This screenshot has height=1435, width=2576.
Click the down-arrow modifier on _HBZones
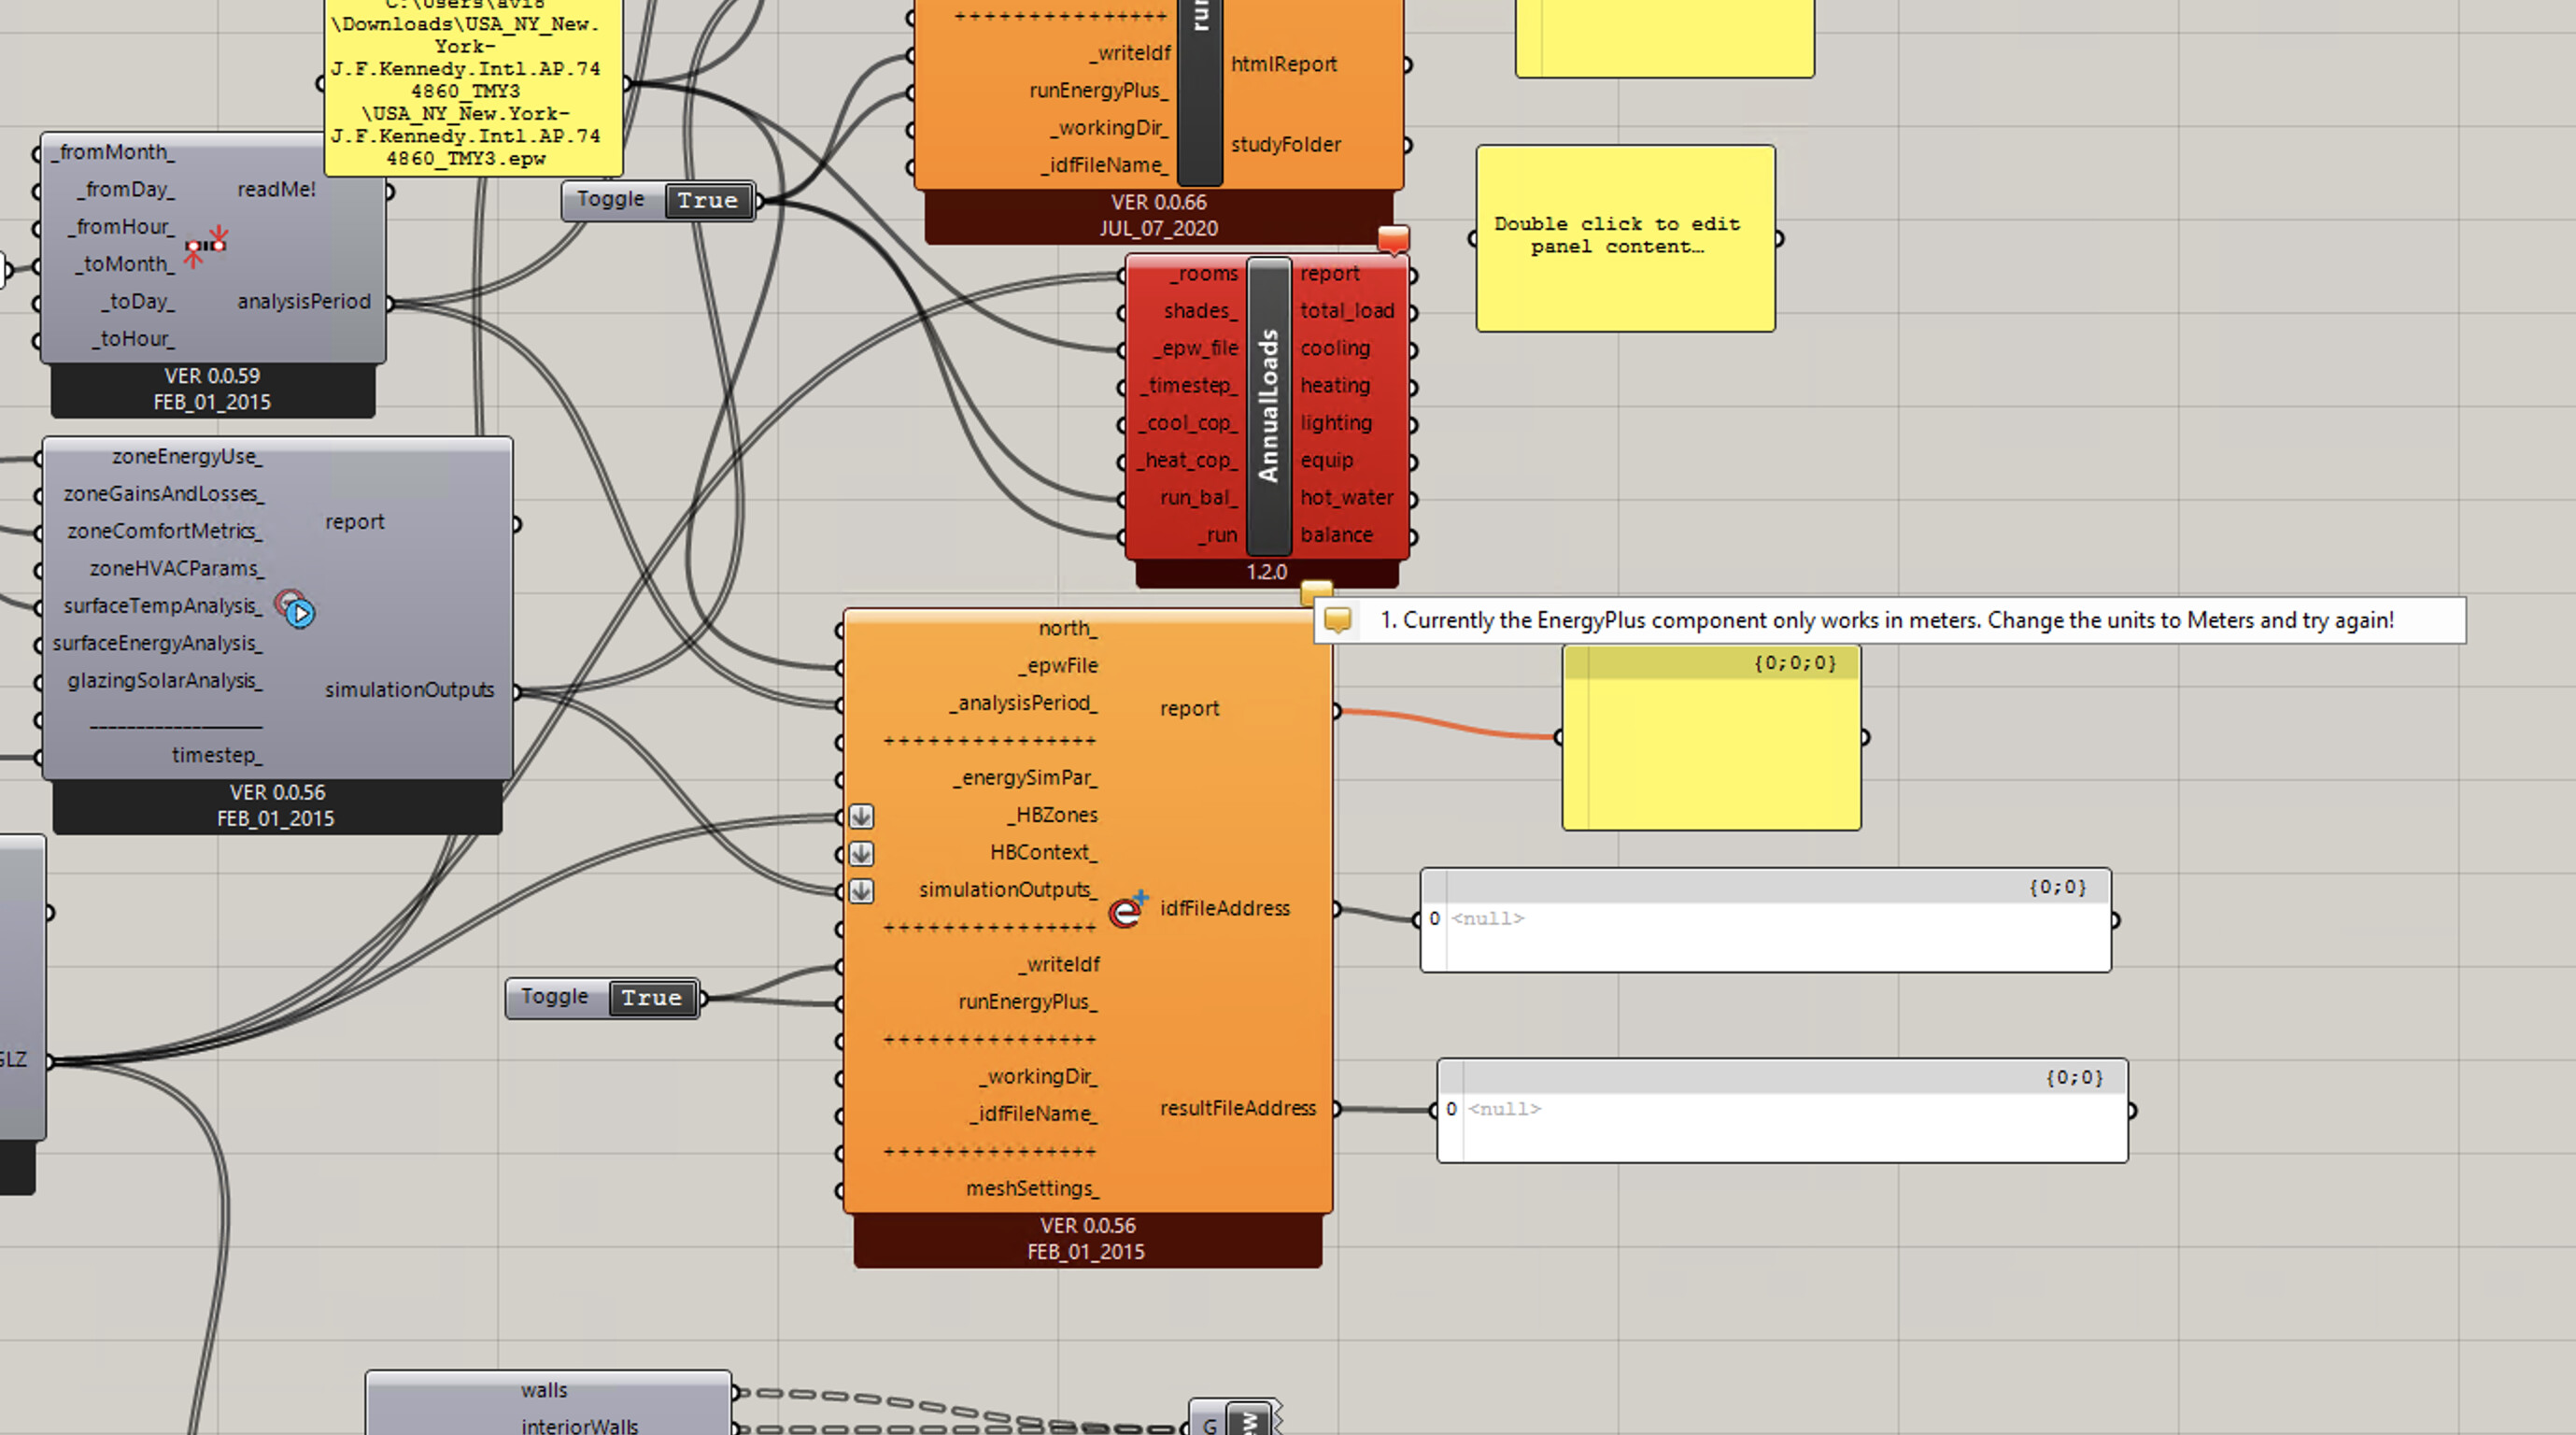[861, 816]
